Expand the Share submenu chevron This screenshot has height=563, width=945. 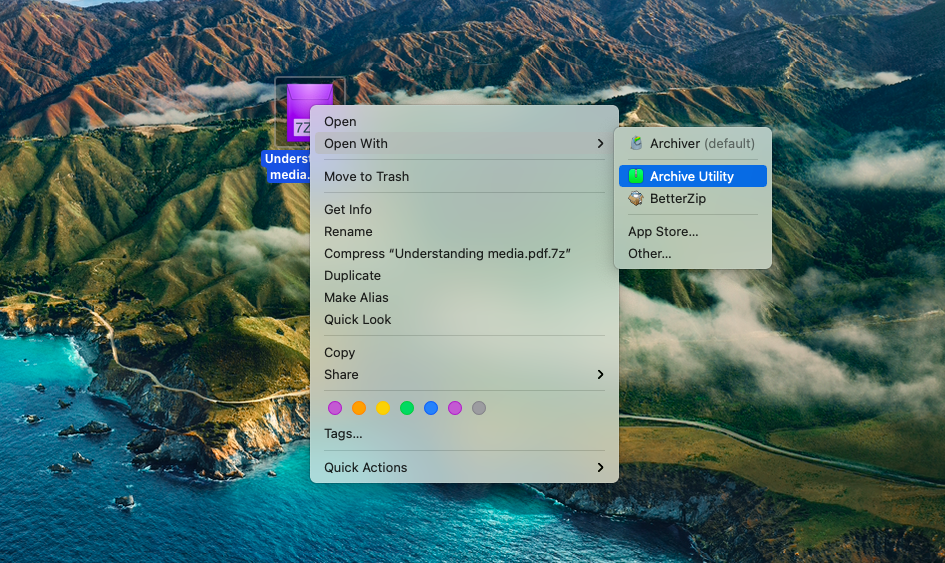pyautogui.click(x=600, y=375)
